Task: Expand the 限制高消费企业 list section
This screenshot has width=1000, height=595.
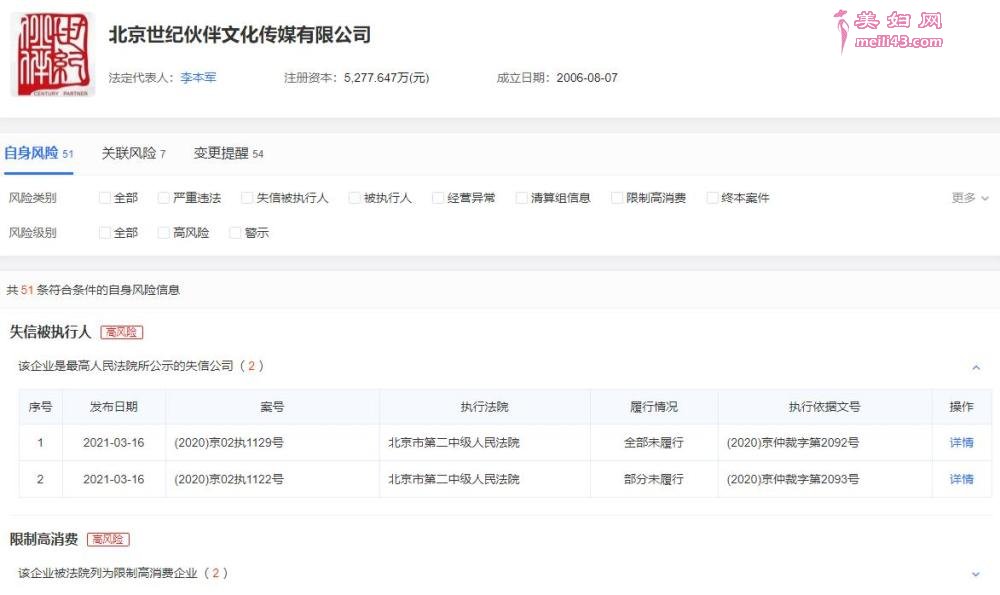Action: [976, 574]
